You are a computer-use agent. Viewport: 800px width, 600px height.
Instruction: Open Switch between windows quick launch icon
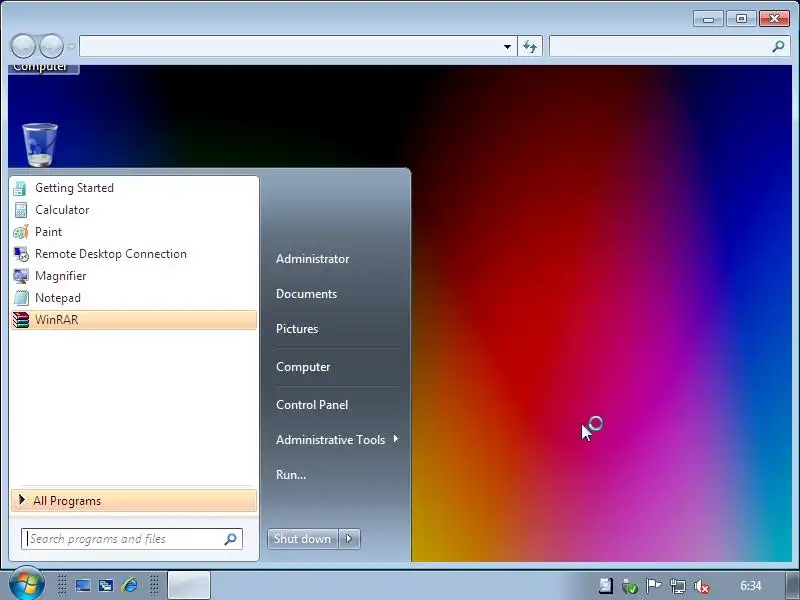tap(106, 585)
